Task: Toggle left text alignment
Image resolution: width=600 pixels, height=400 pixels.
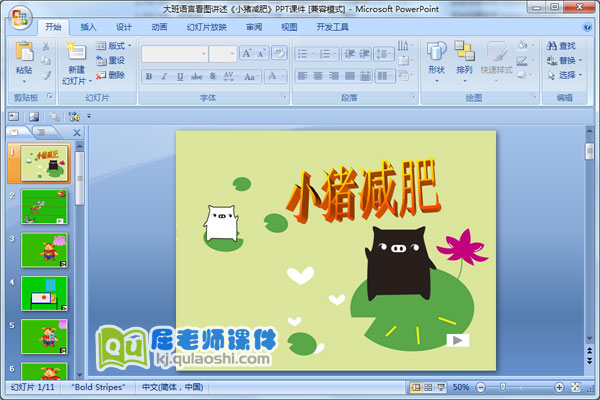Action: tap(302, 76)
